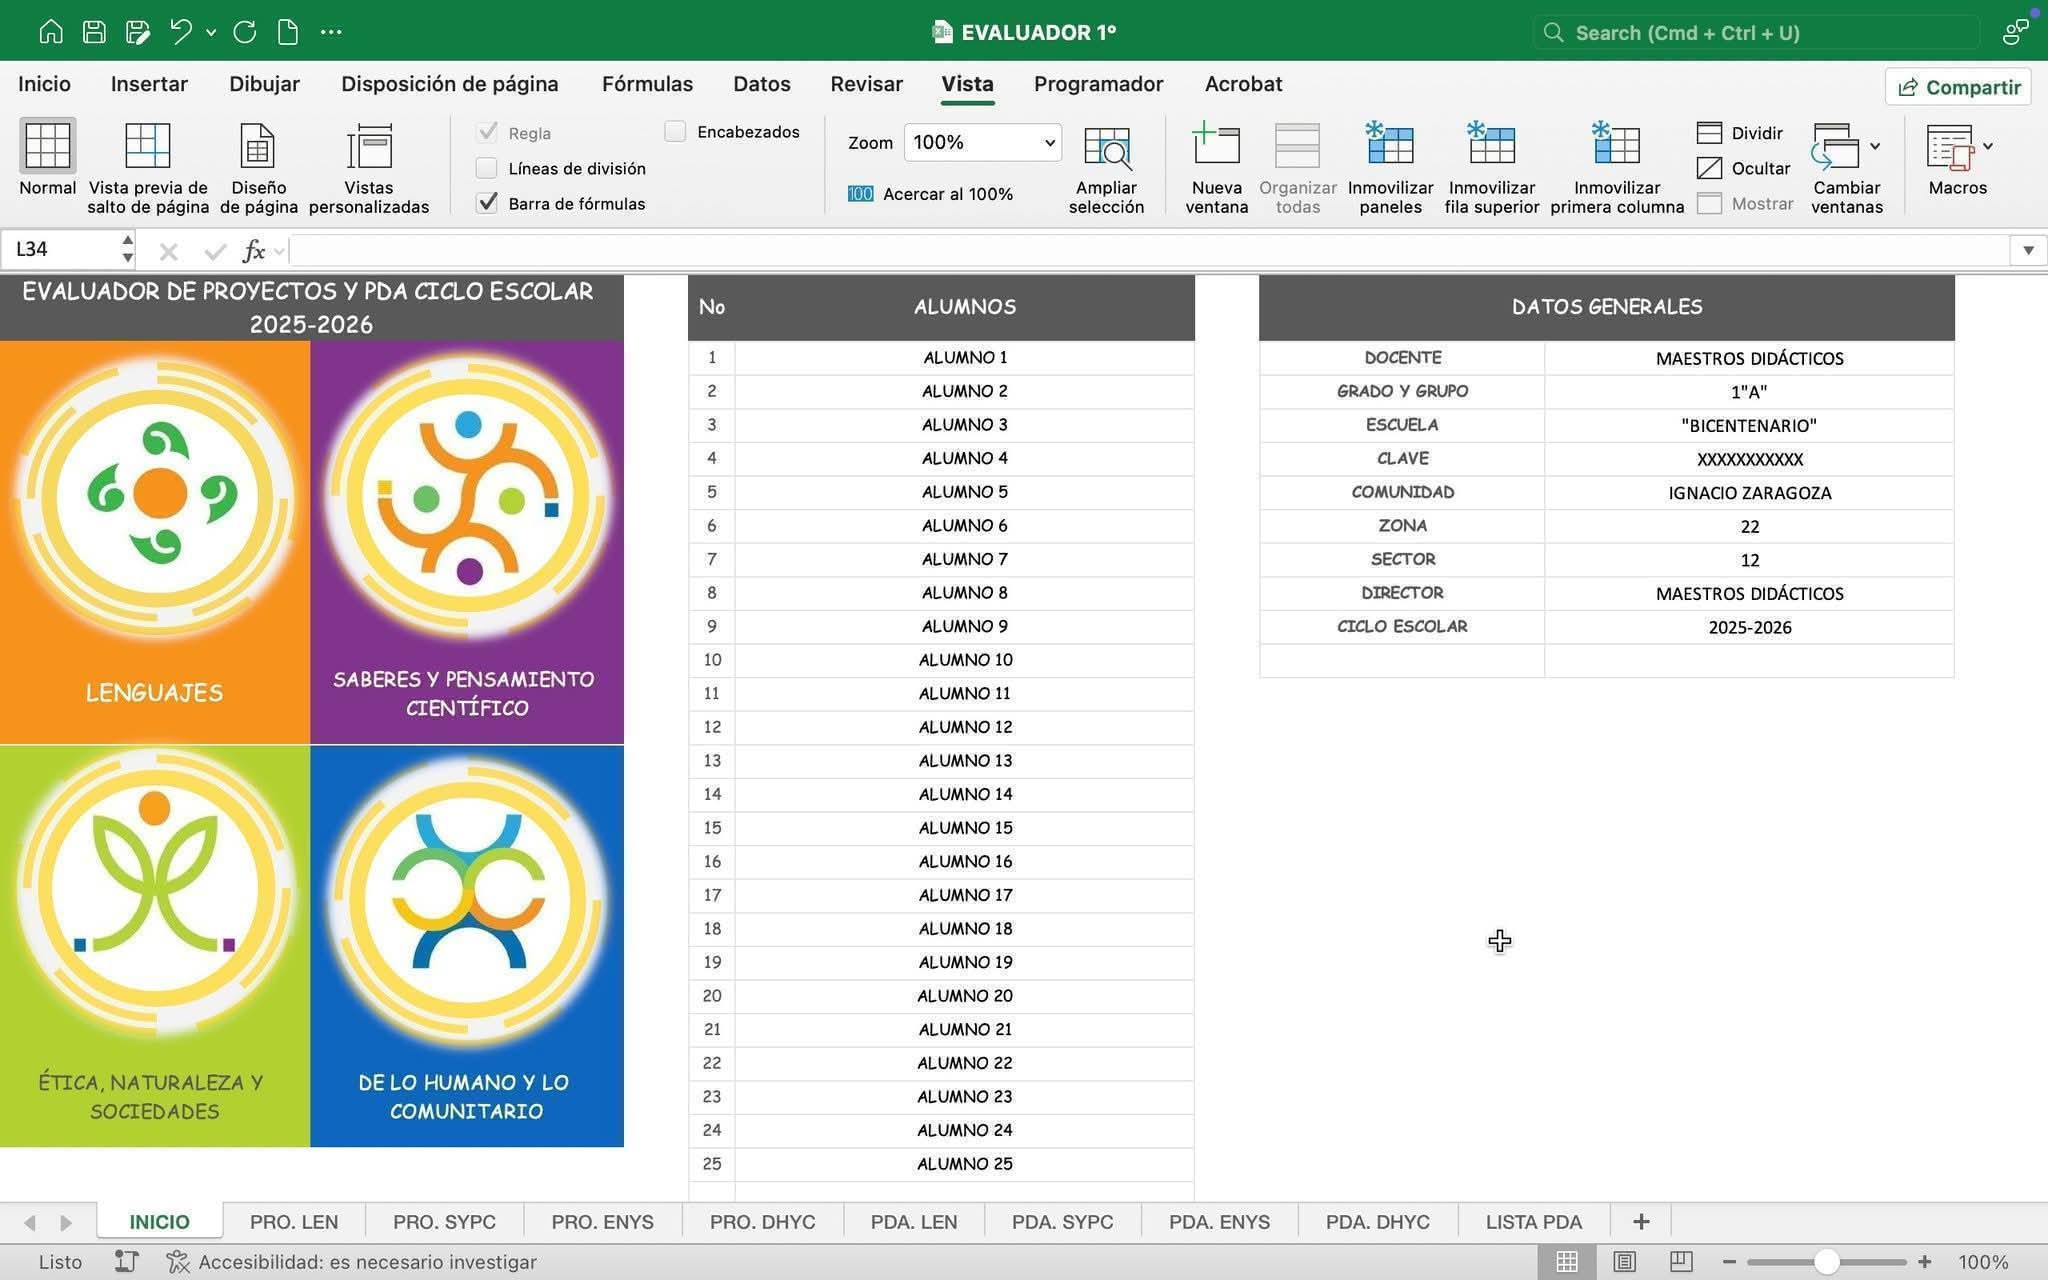Image resolution: width=2048 pixels, height=1280 pixels.
Task: Select cell ALUMNO 13
Action: [965, 760]
